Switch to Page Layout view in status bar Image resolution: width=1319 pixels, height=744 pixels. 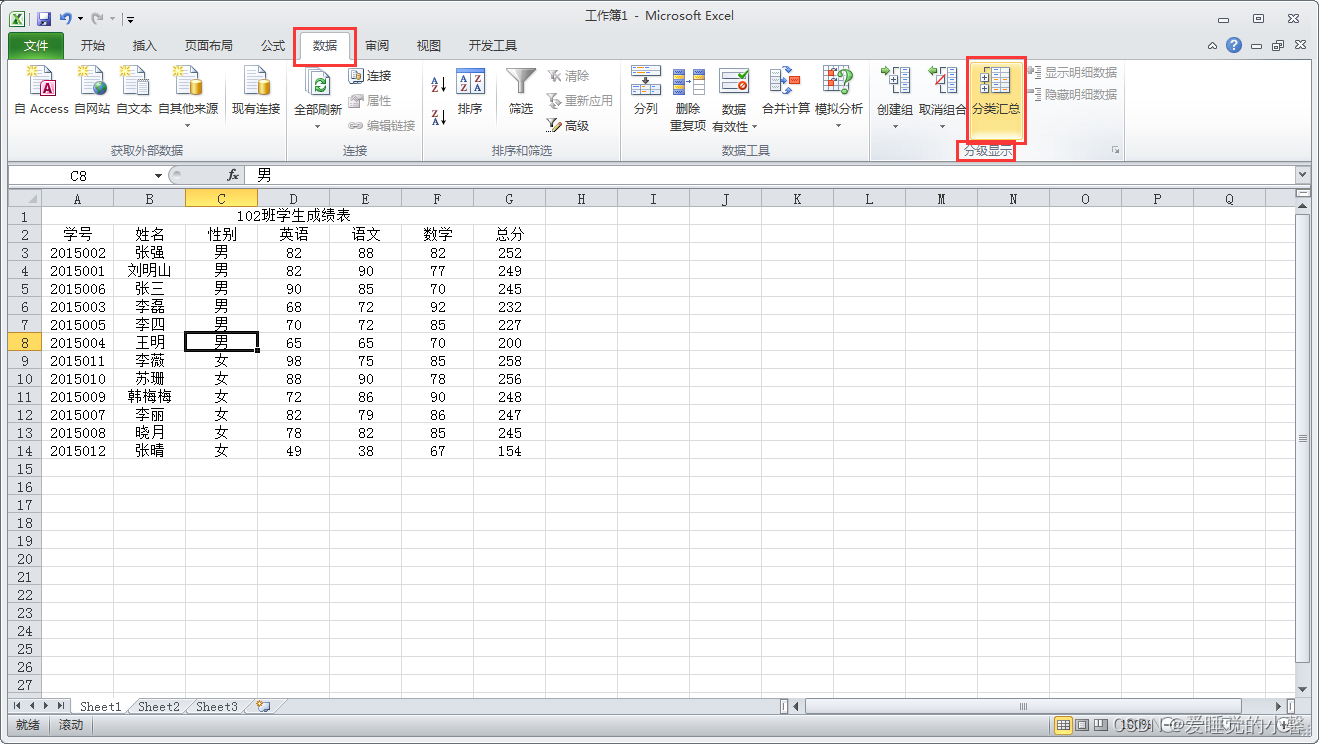pos(1082,725)
